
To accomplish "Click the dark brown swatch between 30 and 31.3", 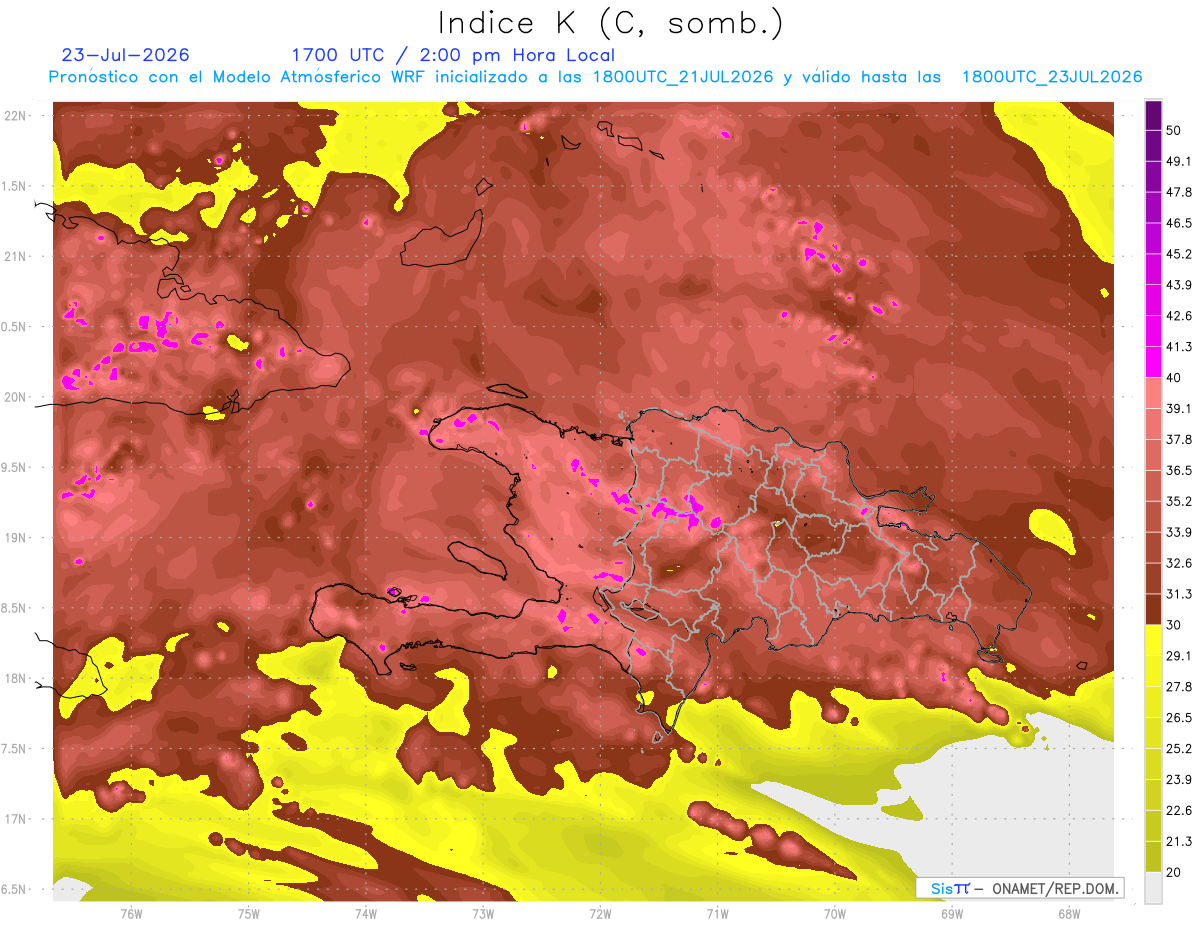I will coord(1153,609).
